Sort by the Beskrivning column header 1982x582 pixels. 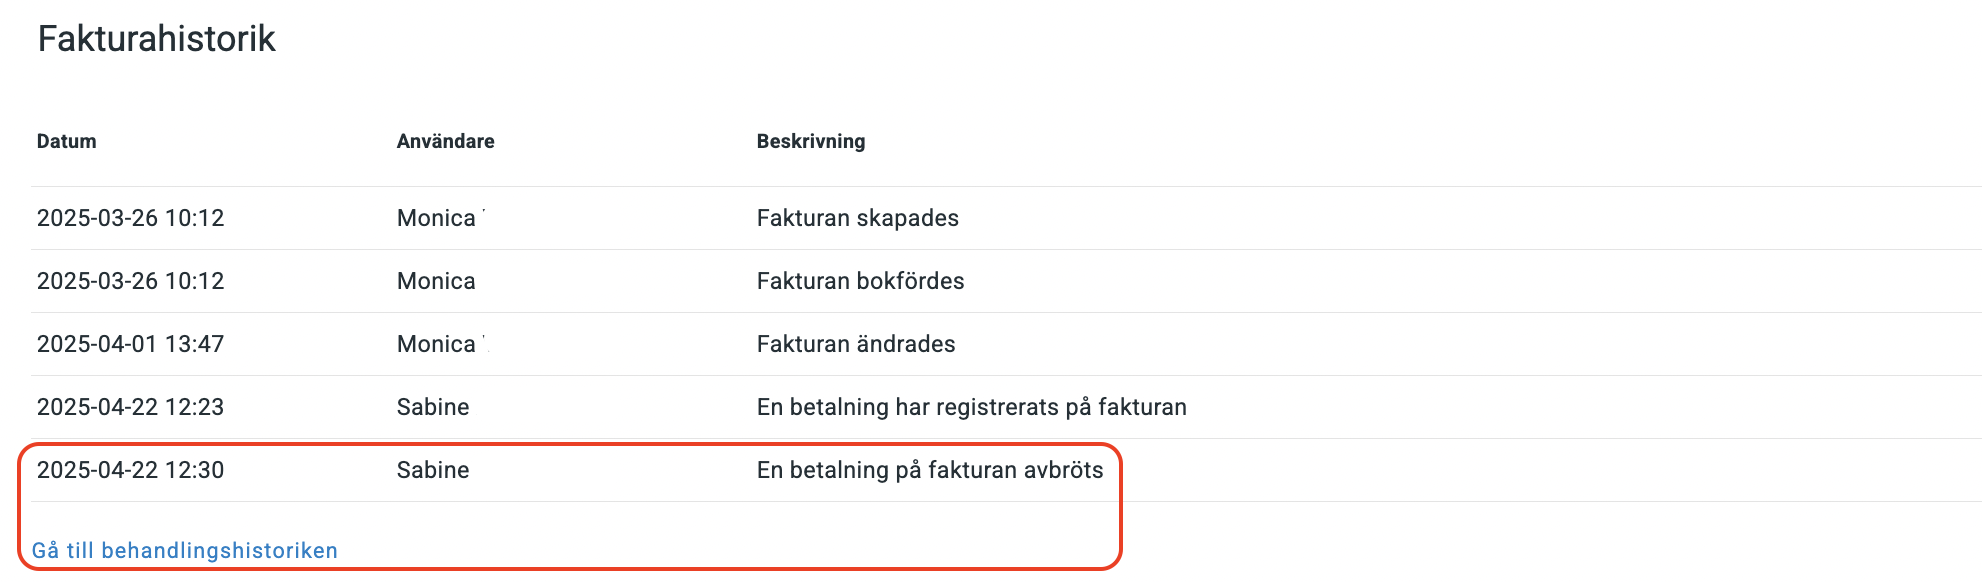810,141
